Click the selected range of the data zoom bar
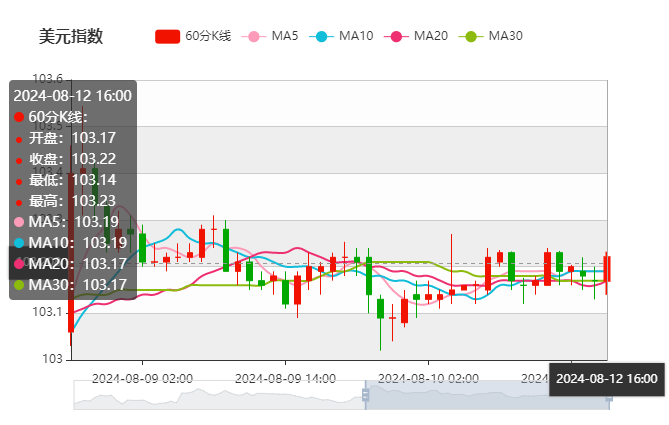The image size is (669, 425). [x=487, y=395]
